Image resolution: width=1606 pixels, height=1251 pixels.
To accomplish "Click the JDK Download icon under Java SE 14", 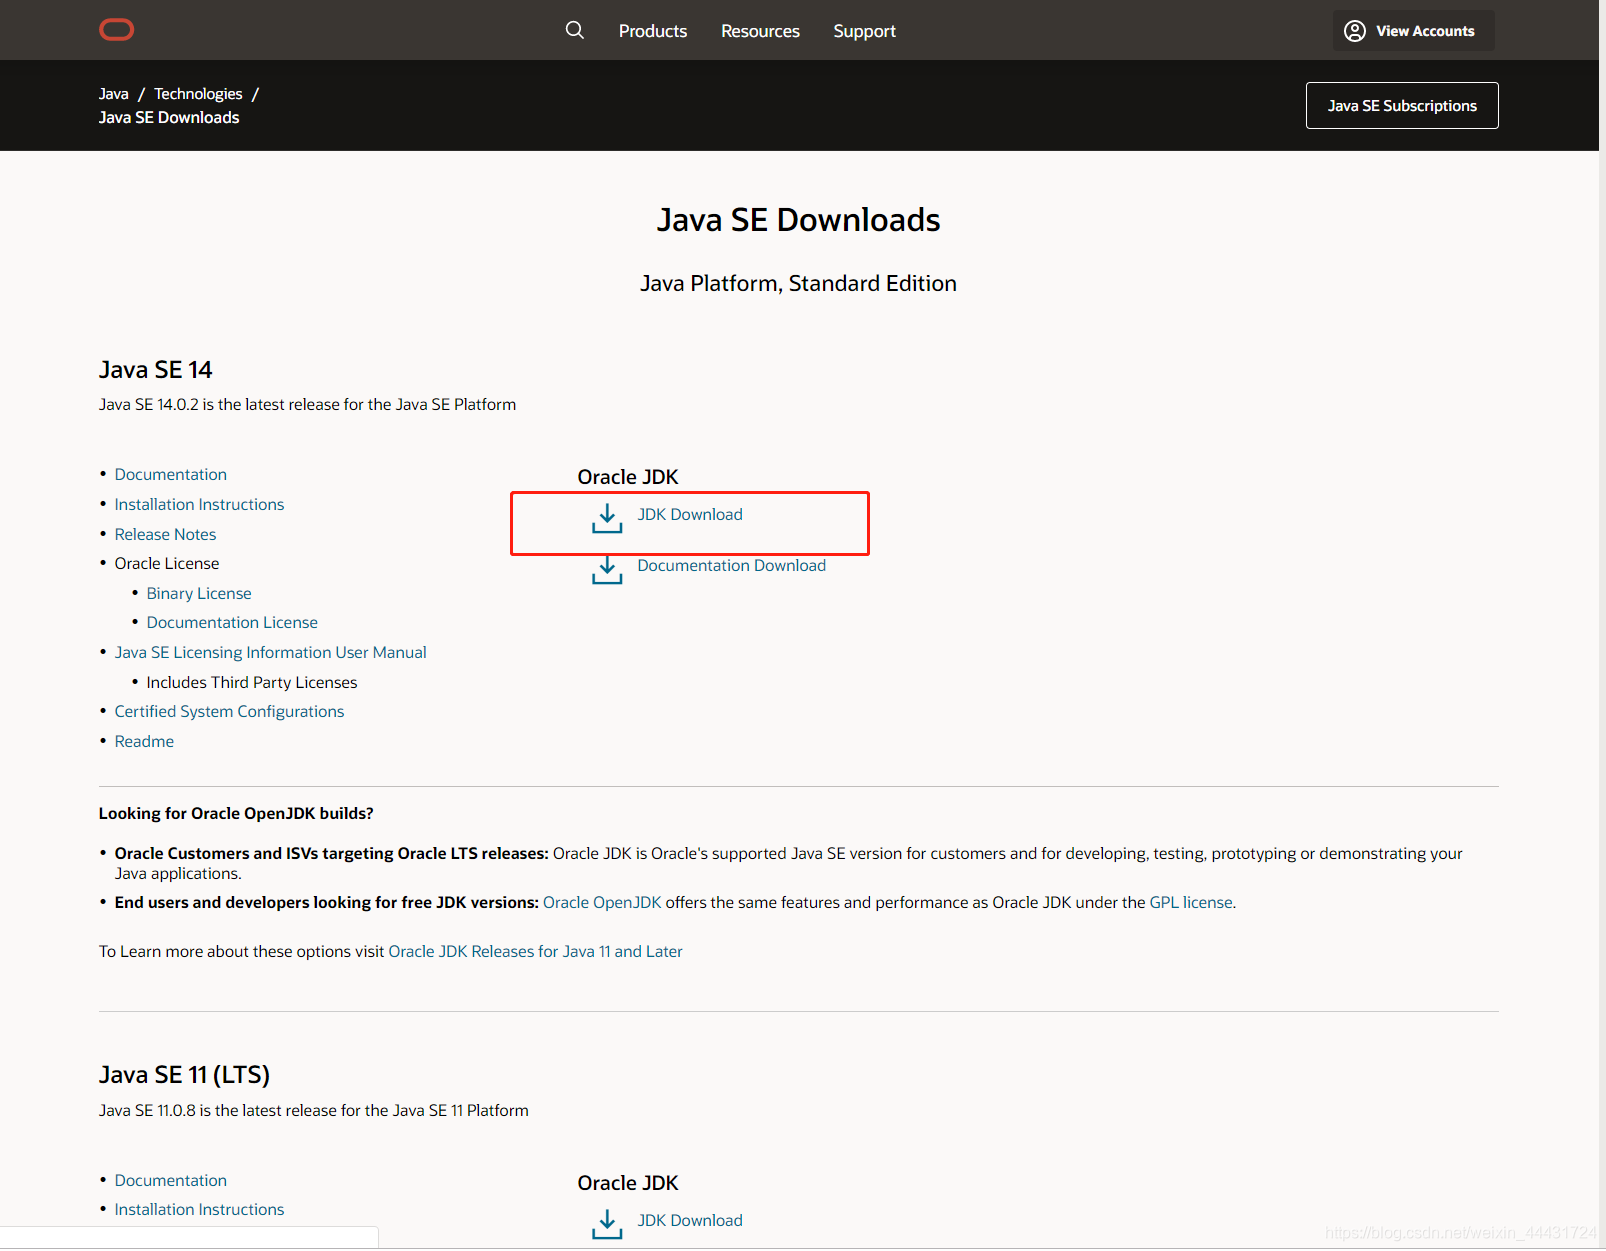I will click(607, 518).
